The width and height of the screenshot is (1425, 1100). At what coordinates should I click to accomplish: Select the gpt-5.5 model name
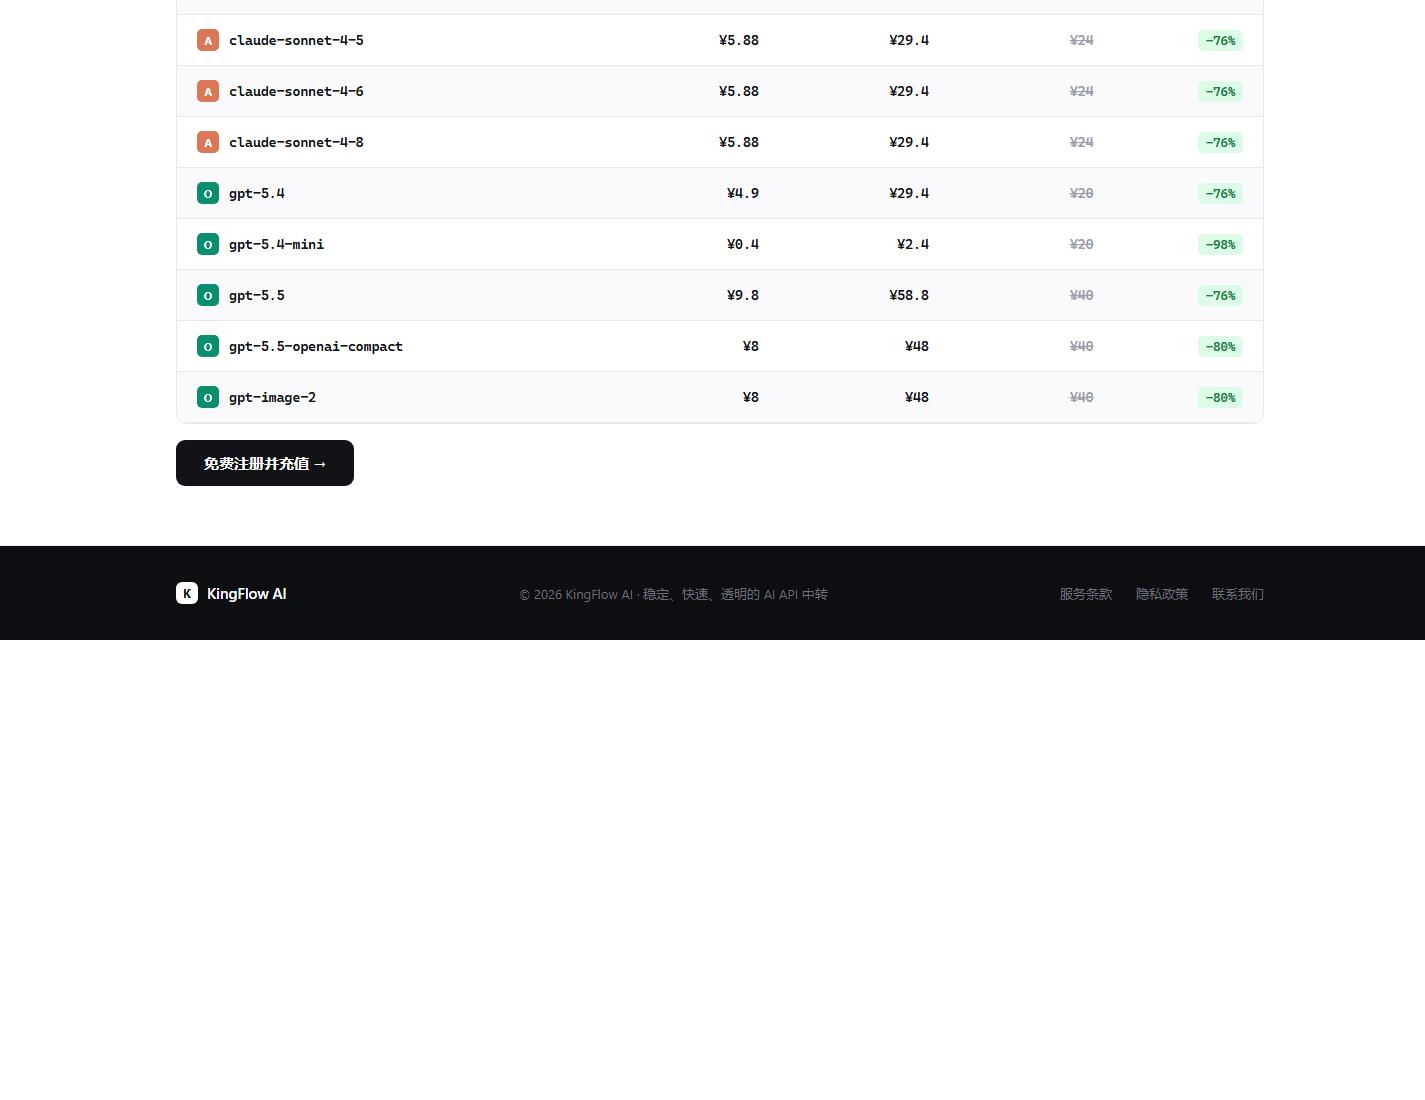[257, 295]
